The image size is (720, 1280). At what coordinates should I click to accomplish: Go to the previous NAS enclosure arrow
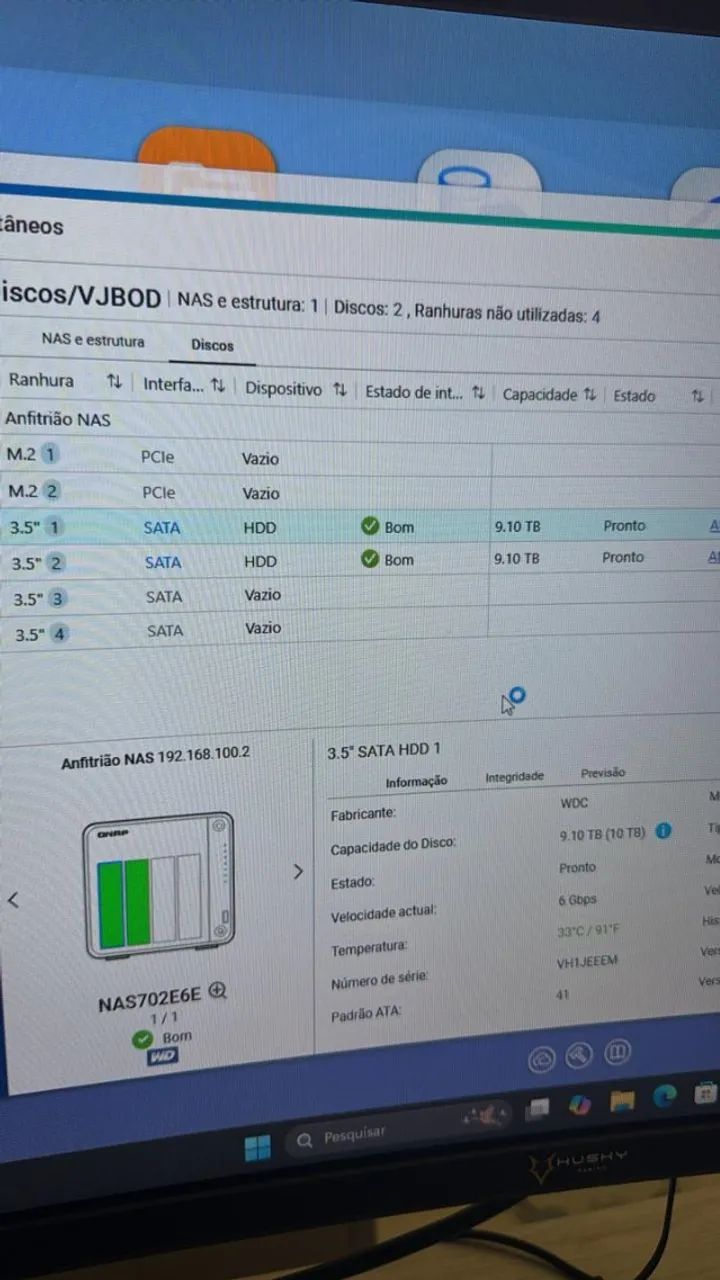13,899
